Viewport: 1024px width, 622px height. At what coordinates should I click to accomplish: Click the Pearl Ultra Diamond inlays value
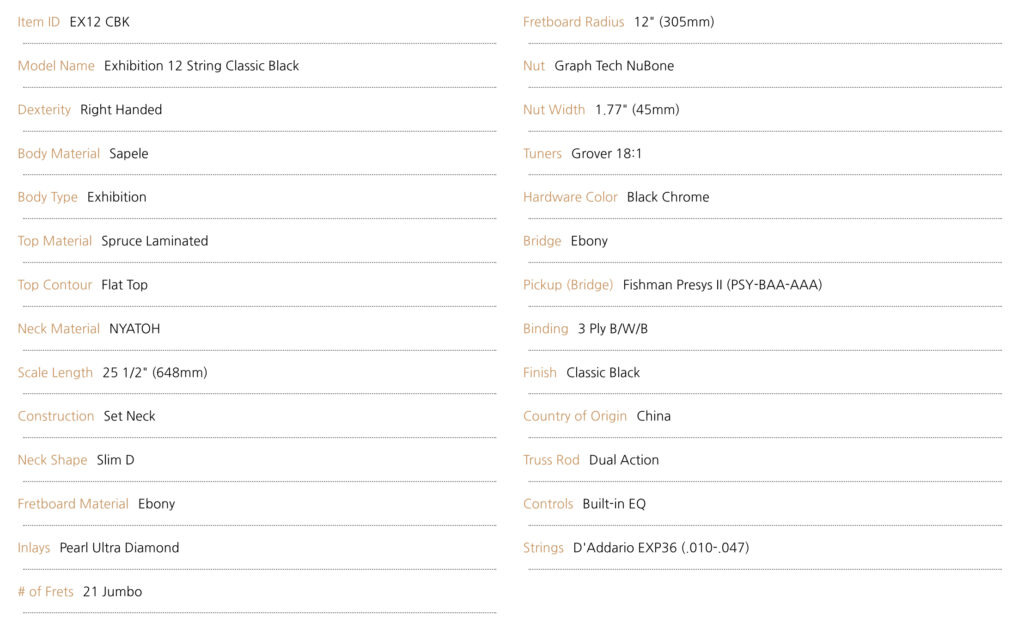[x=119, y=548]
